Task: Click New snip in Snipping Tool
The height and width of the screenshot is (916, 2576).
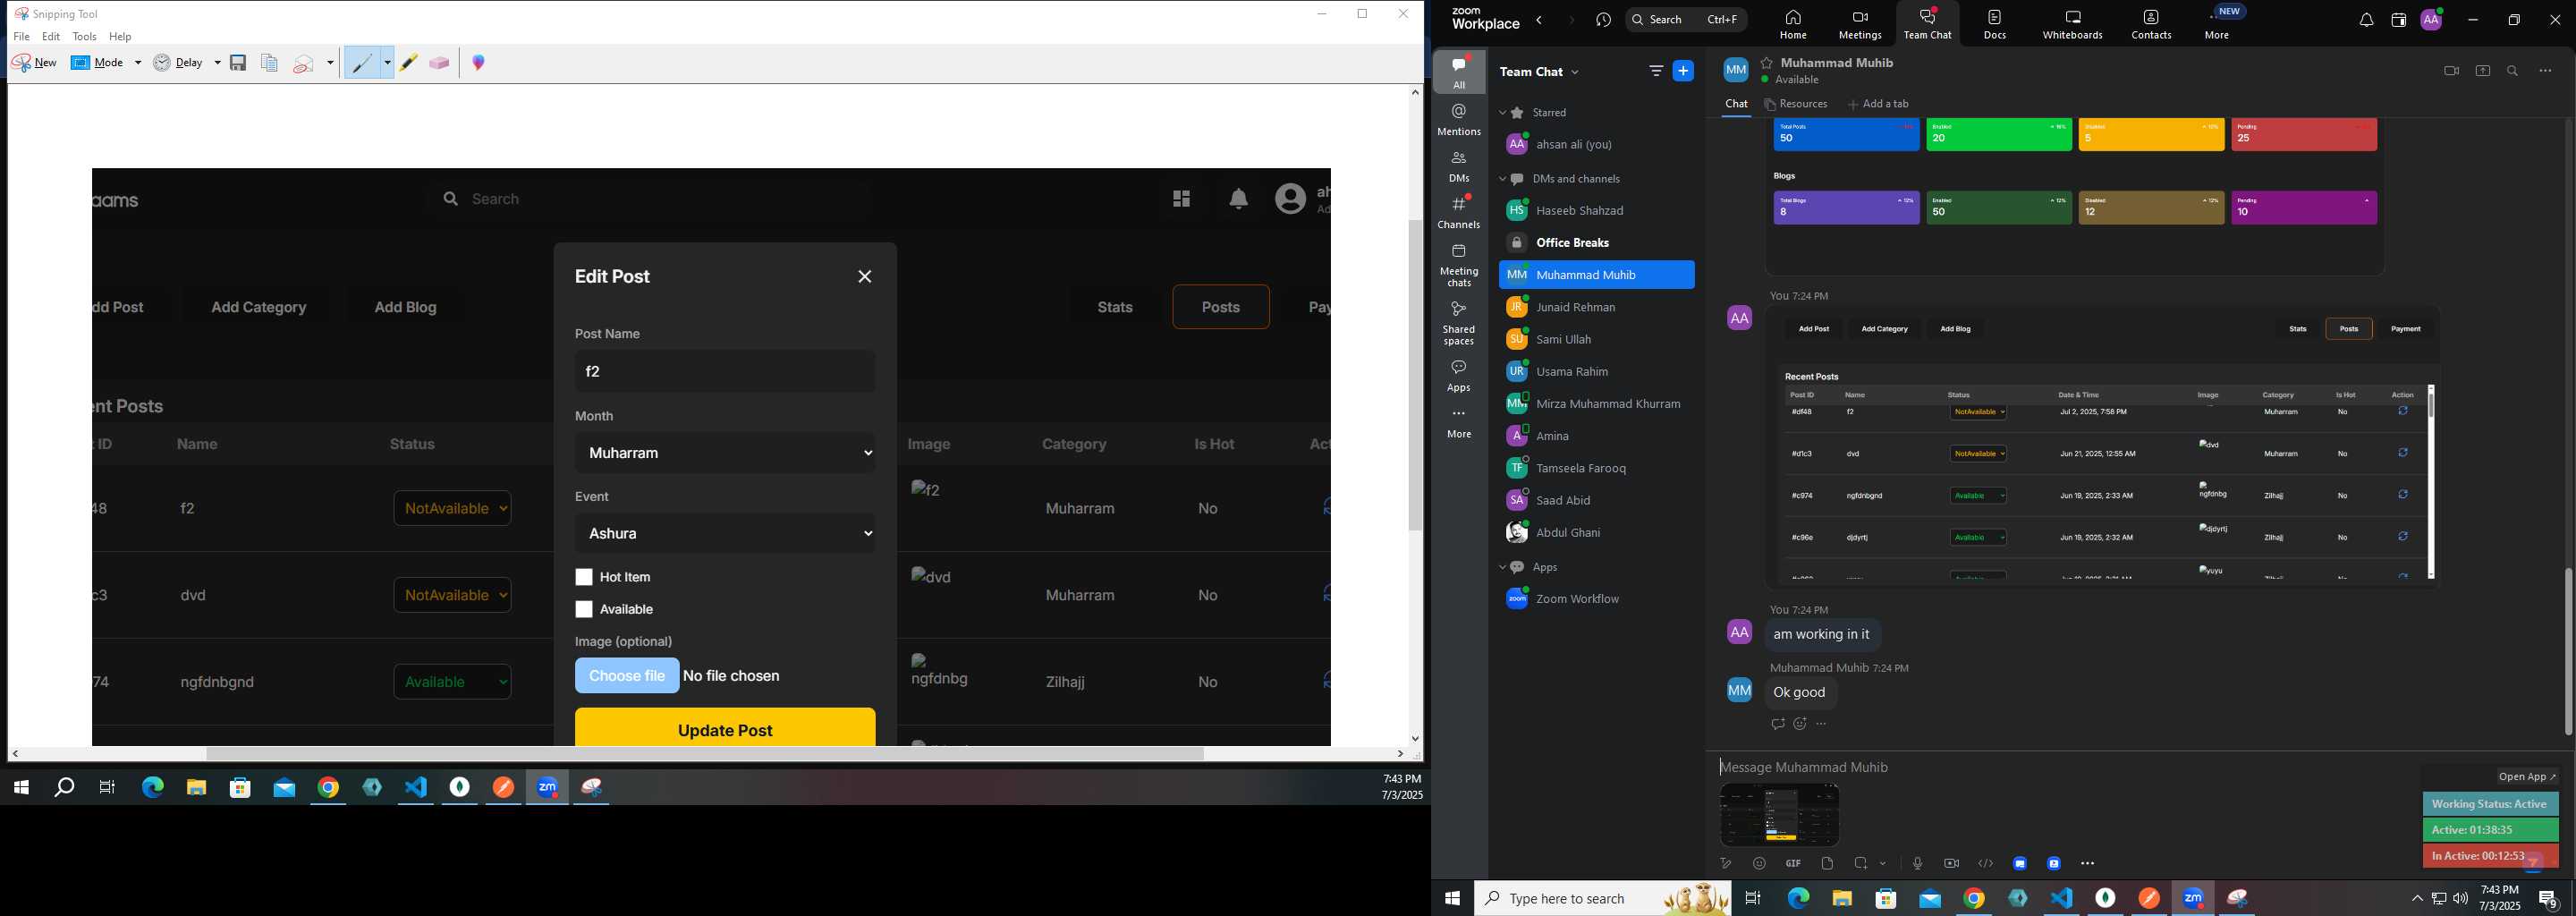Action: (x=34, y=63)
